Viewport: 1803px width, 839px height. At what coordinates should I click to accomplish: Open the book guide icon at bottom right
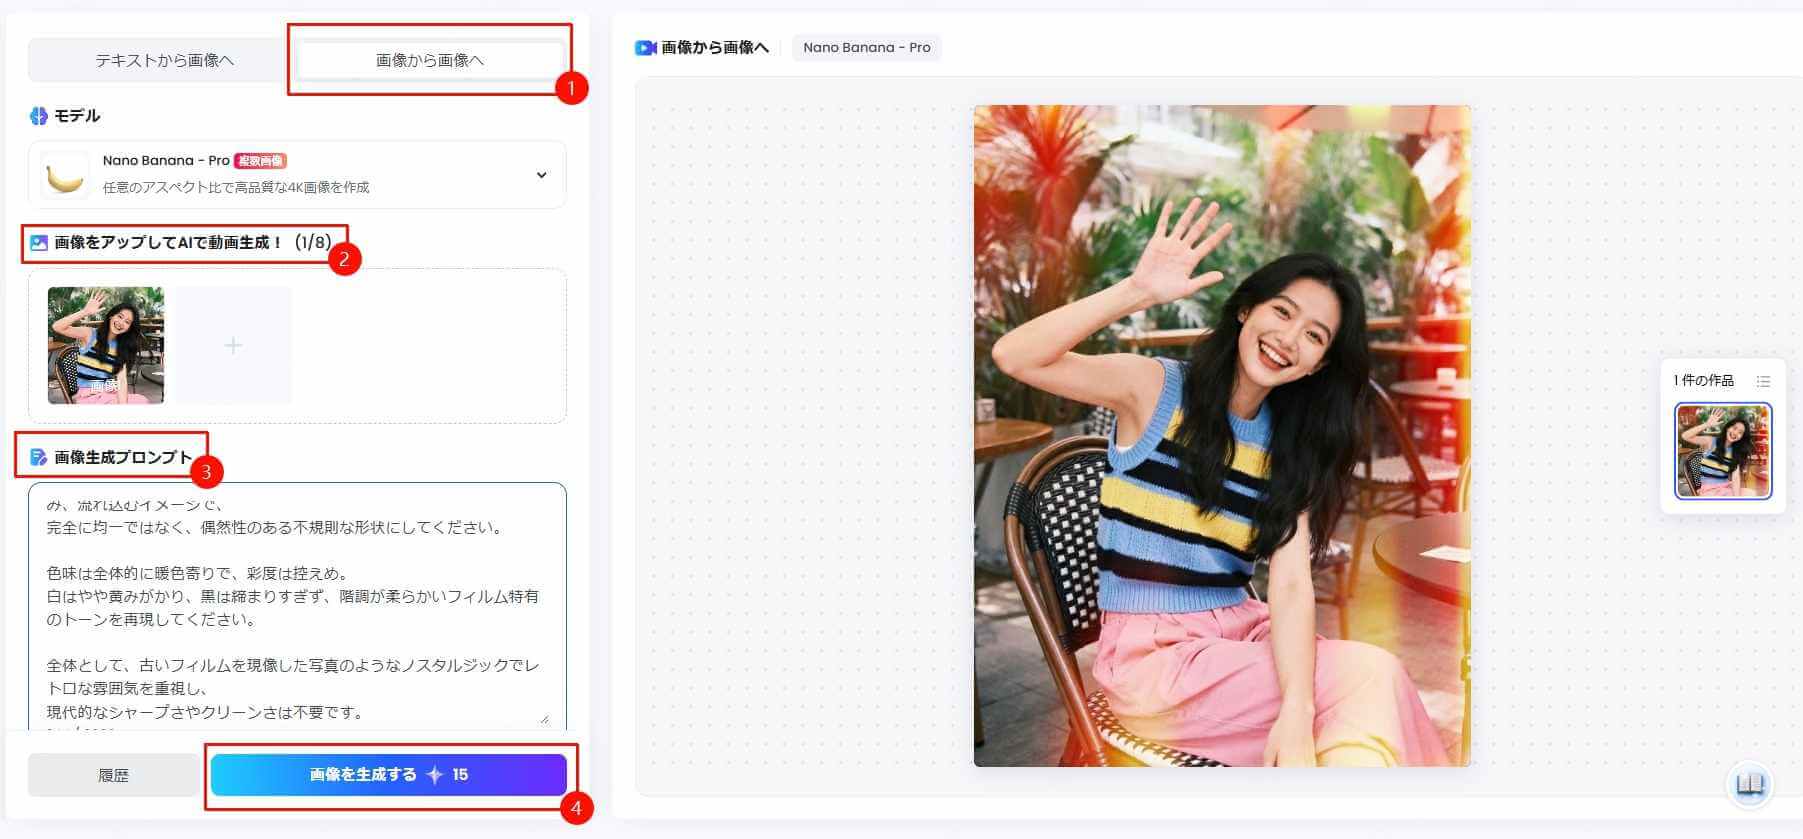pos(1749,785)
